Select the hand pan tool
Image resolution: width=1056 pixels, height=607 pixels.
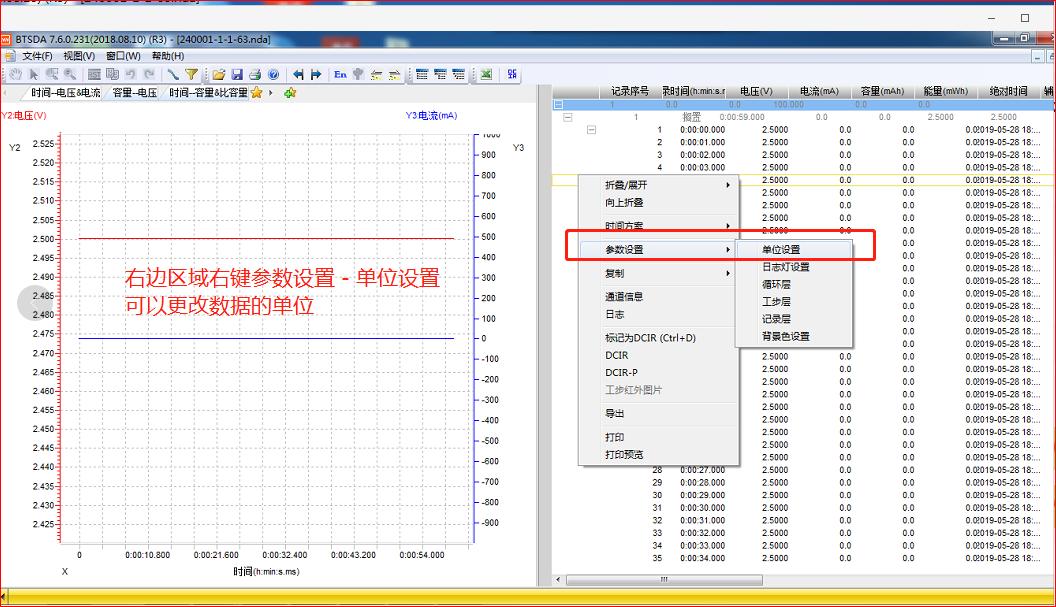(x=15, y=74)
